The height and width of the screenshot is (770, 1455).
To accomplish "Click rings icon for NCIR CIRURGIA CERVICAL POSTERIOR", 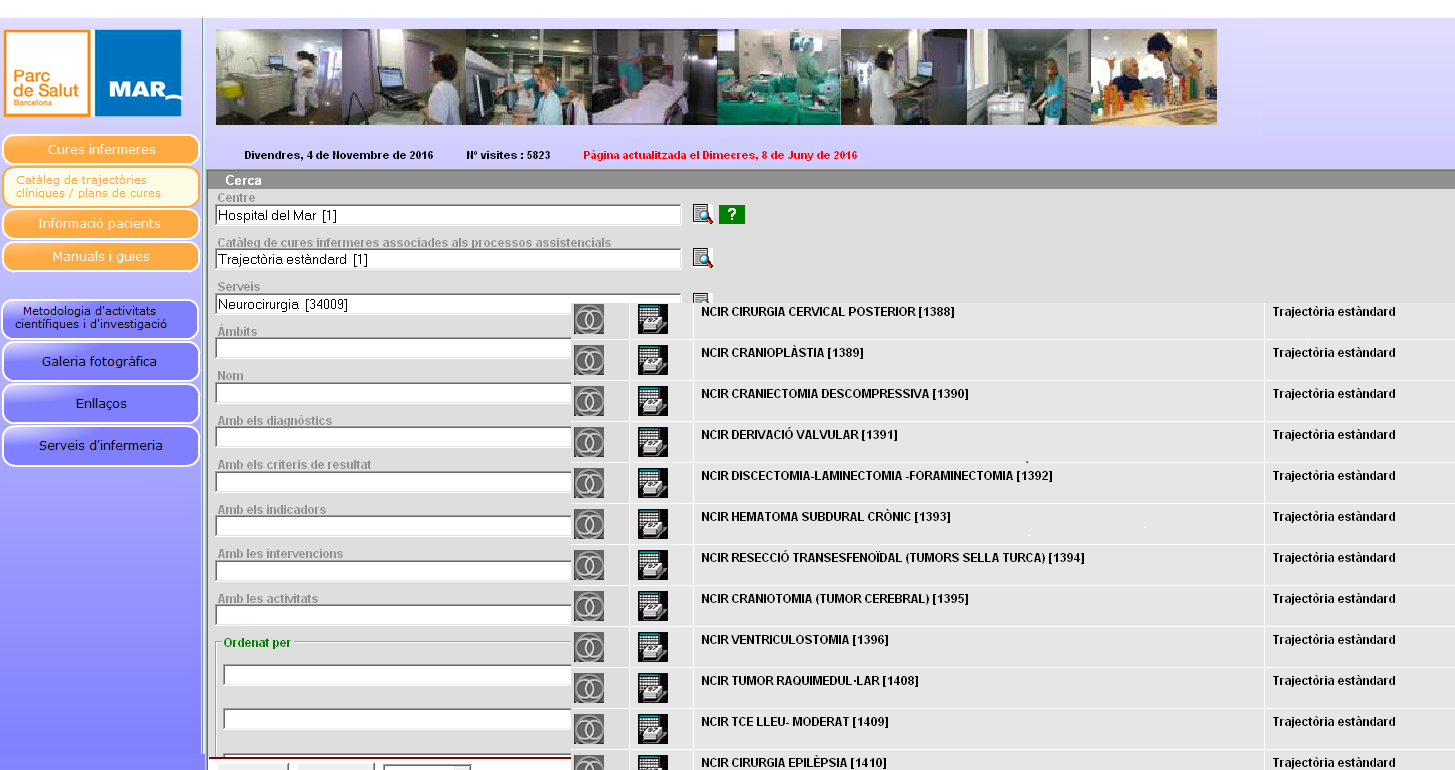I will pos(589,319).
